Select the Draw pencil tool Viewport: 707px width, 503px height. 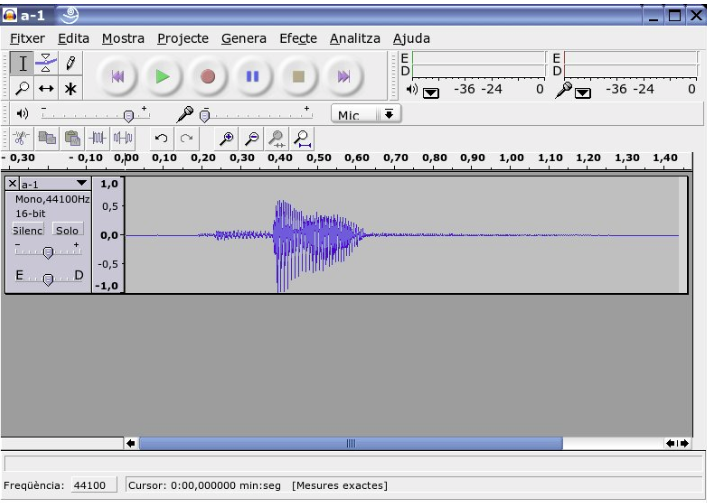[x=70, y=64]
